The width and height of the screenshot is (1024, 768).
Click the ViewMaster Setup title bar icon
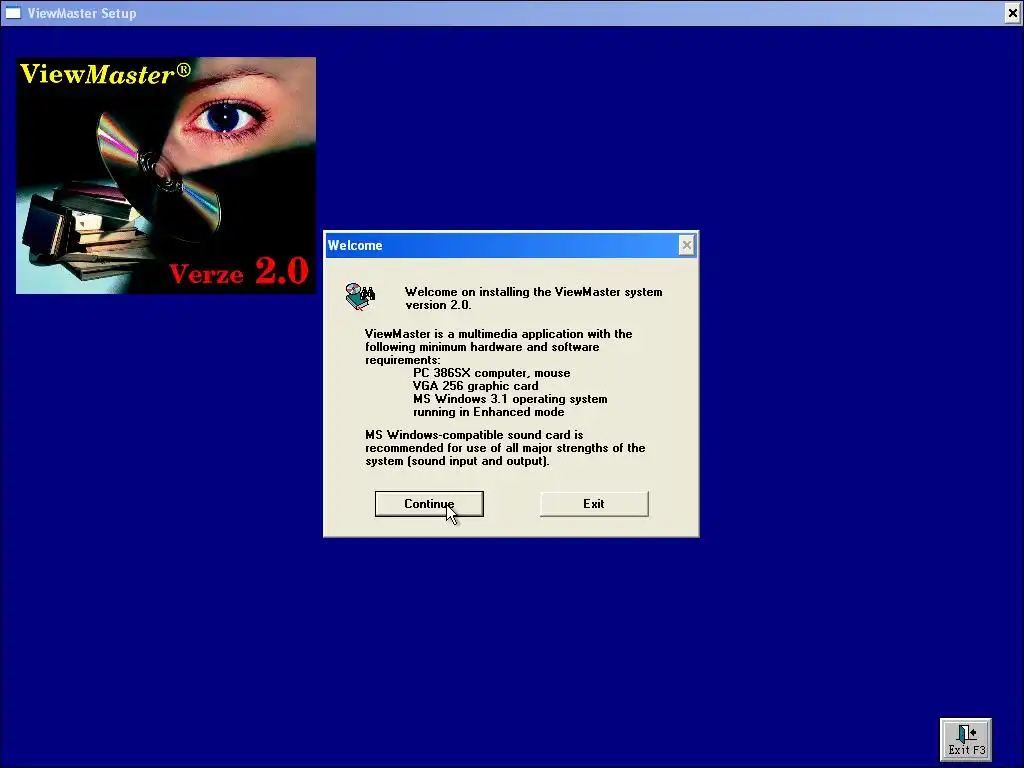(13, 12)
